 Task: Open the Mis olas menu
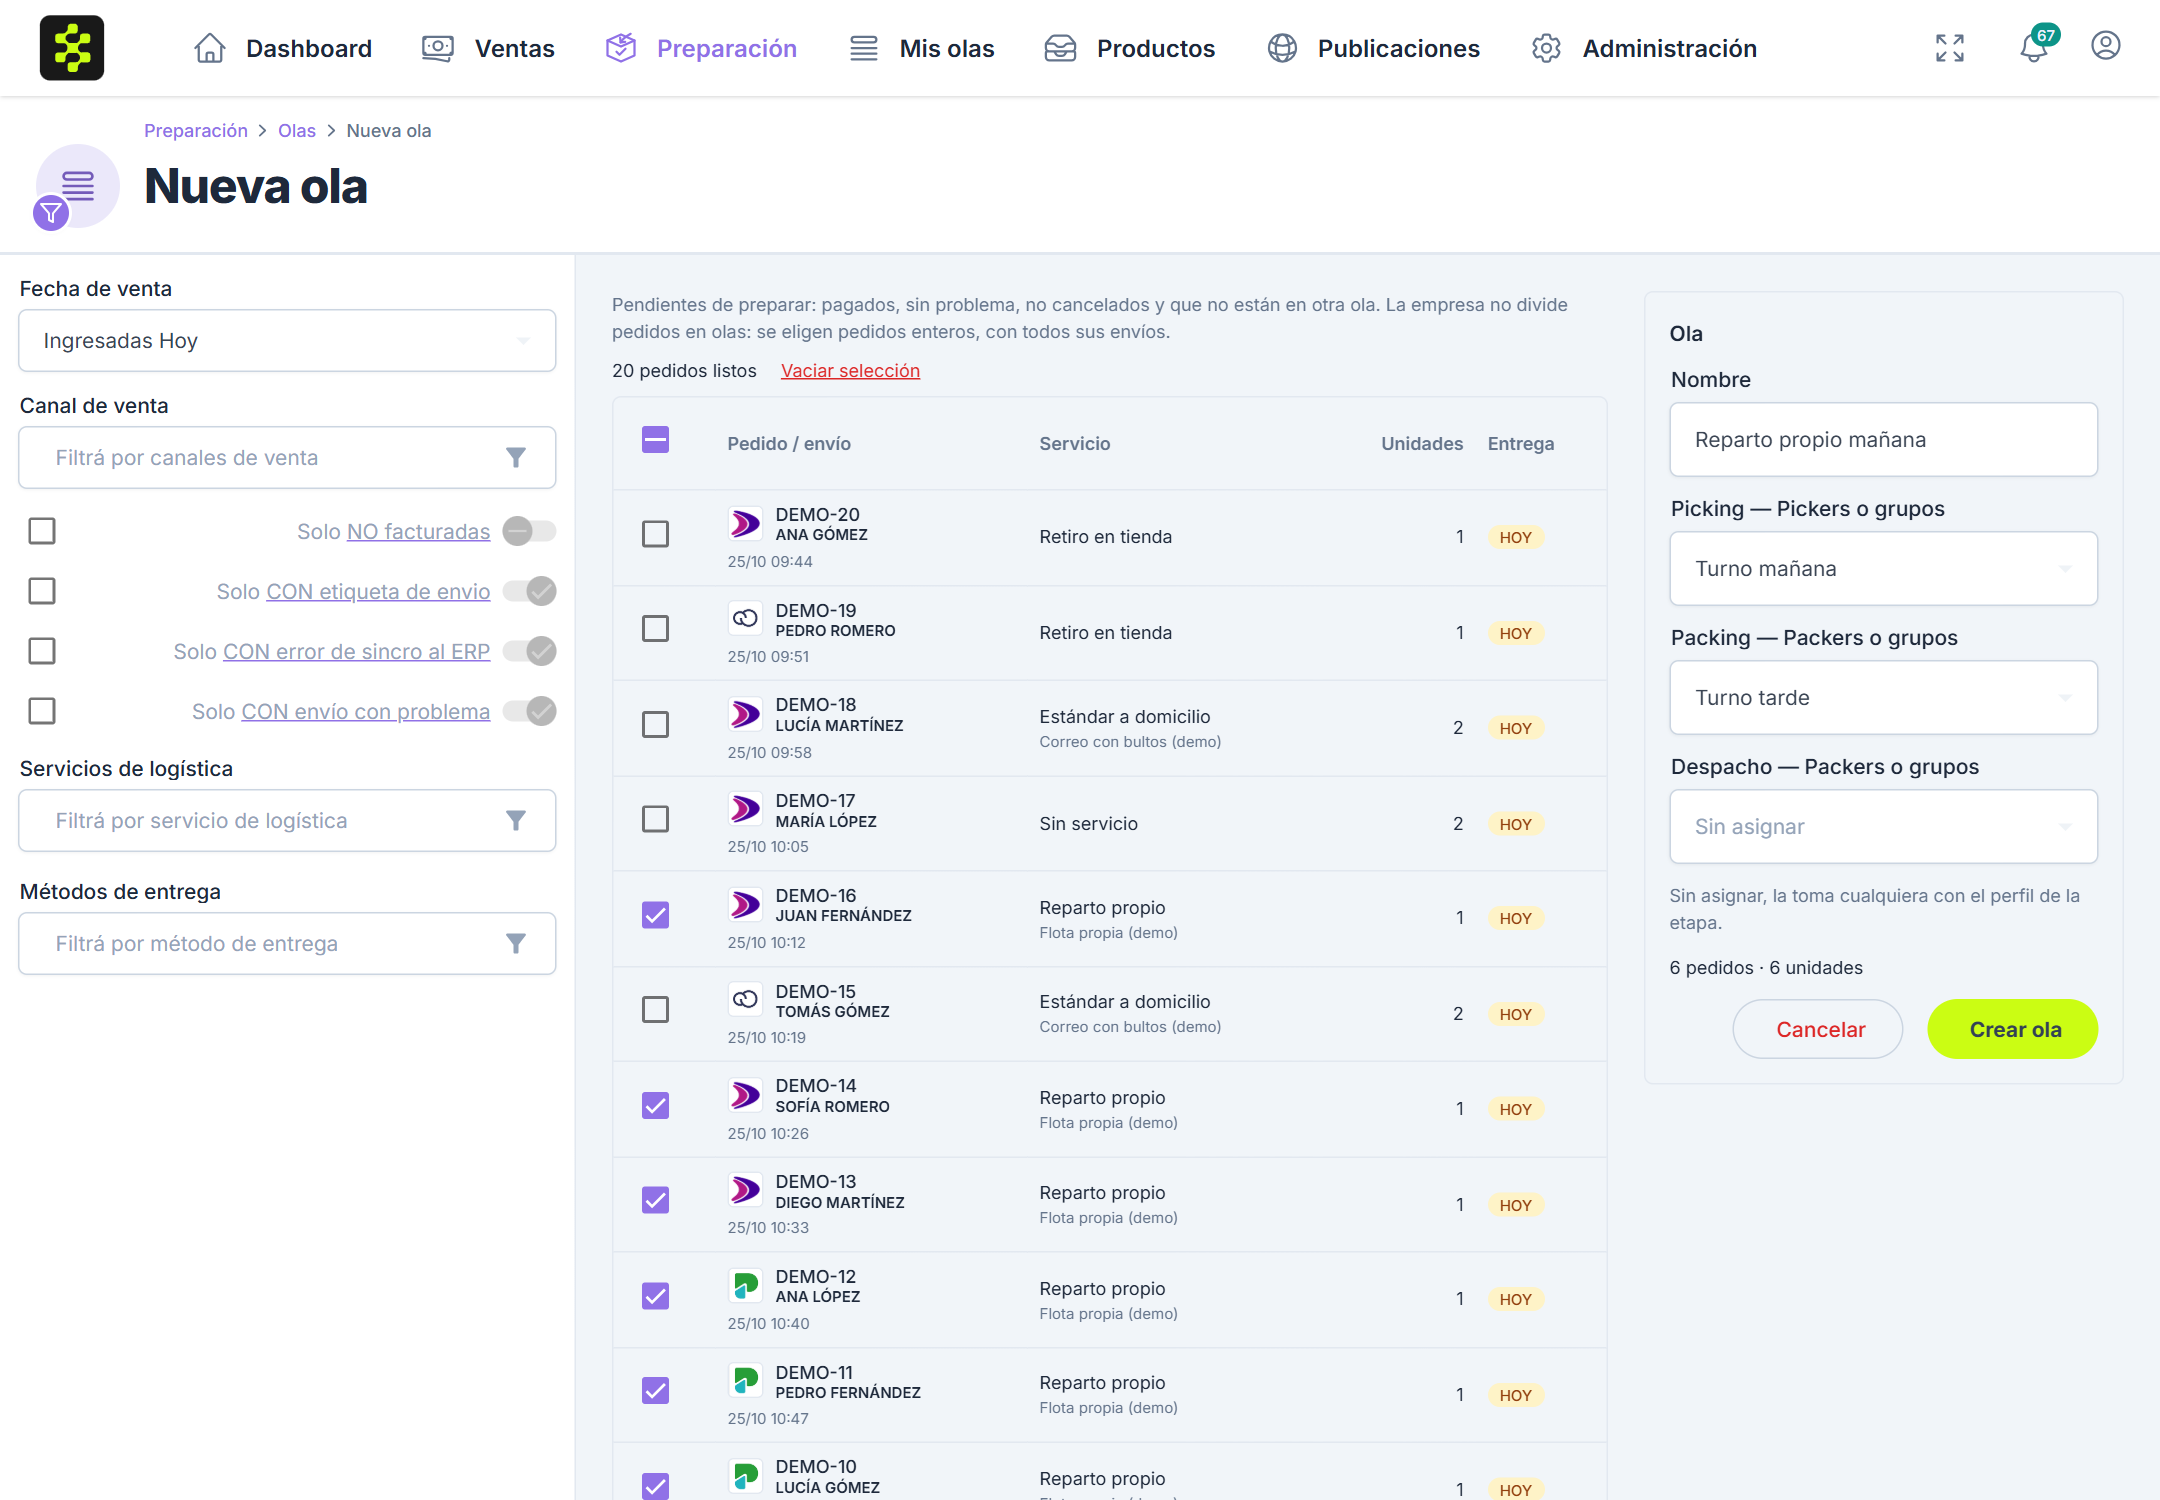coord(921,48)
